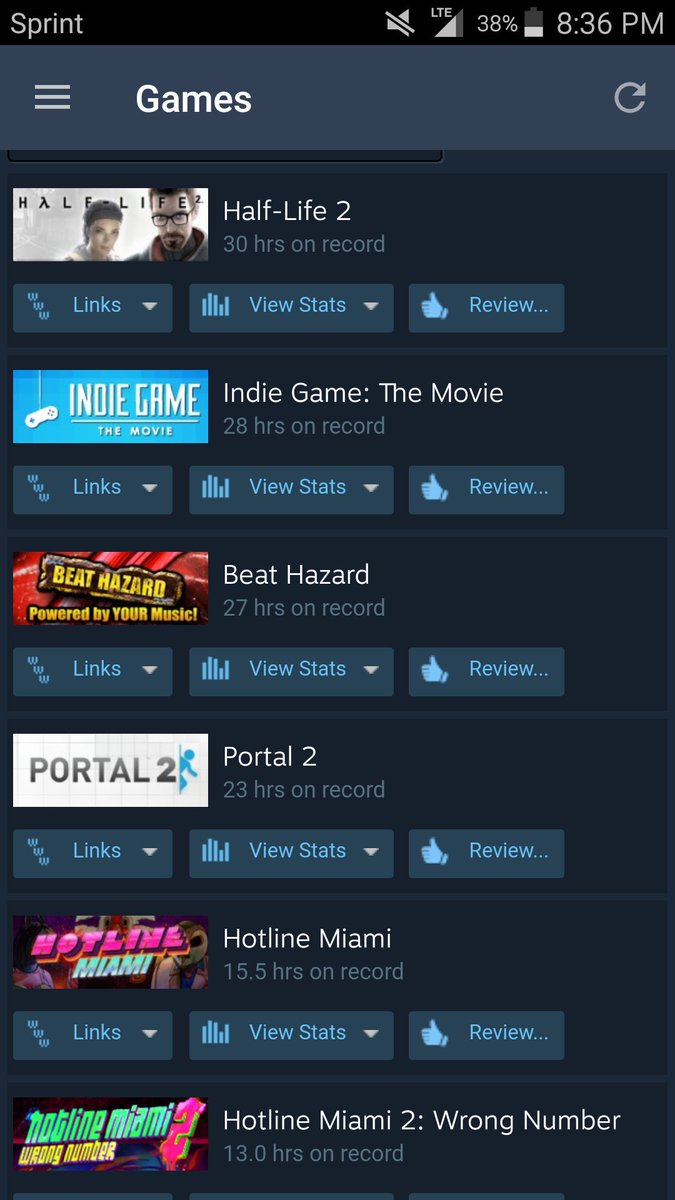Tap the refresh icon in header
Viewport: 675px width, 1200px height.
click(x=630, y=97)
